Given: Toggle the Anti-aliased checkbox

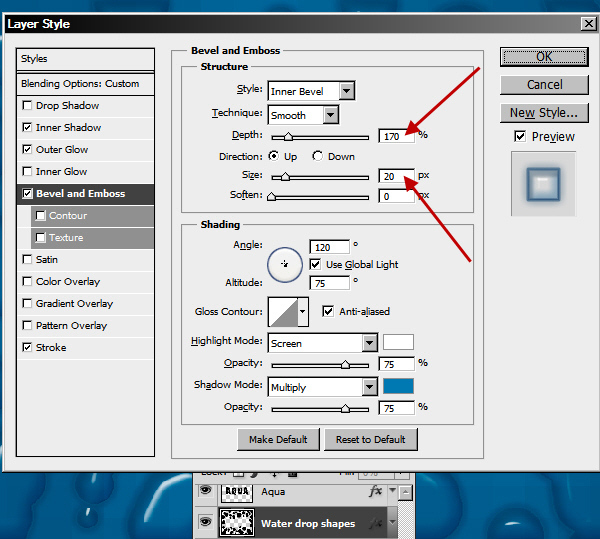Looking at the screenshot, I should pyautogui.click(x=328, y=312).
